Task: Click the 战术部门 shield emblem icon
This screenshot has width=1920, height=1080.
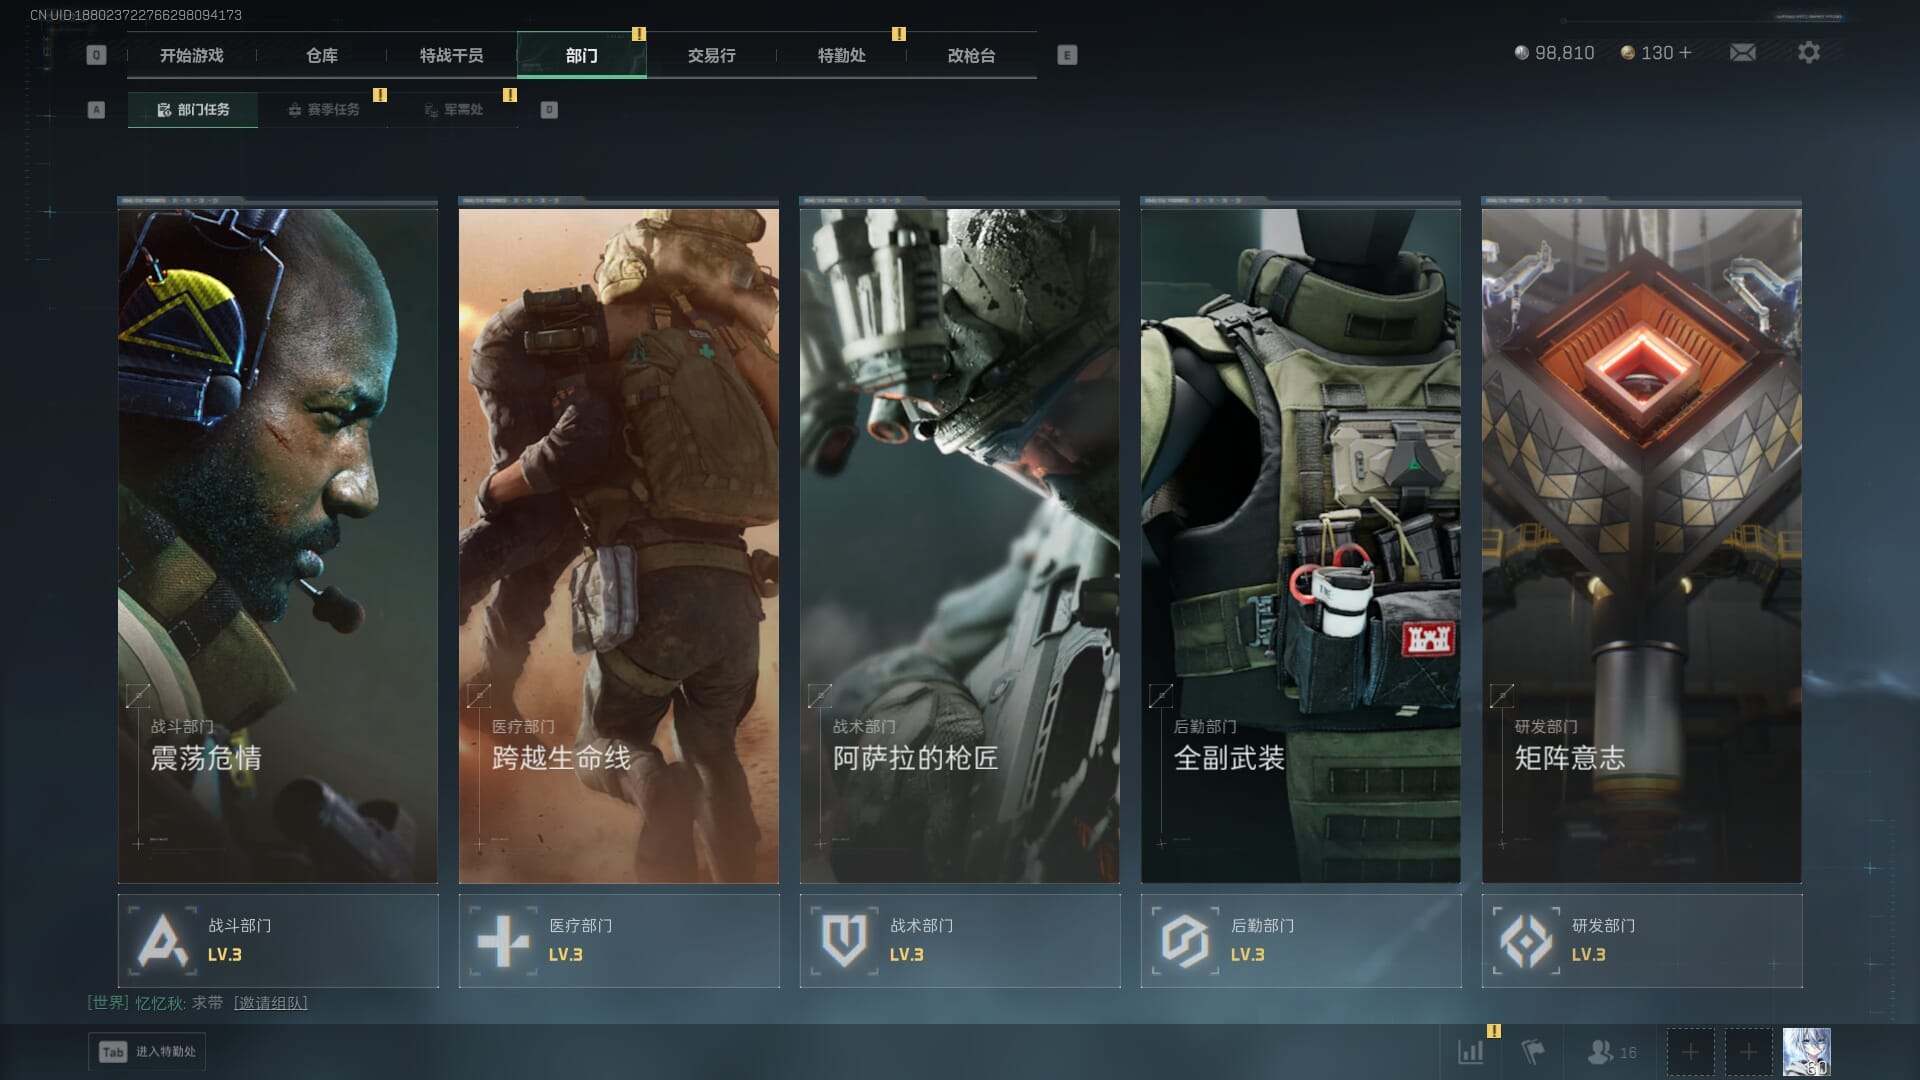Action: pos(844,941)
